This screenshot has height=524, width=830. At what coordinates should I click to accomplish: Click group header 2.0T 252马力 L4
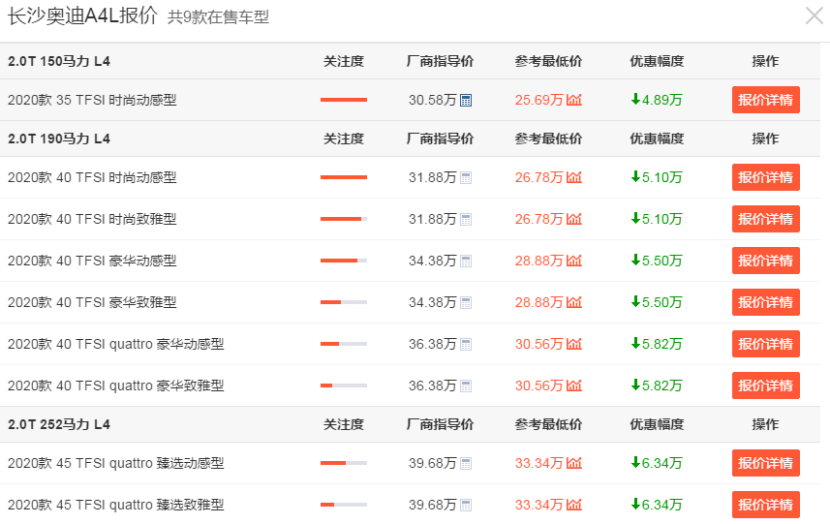tap(59, 424)
